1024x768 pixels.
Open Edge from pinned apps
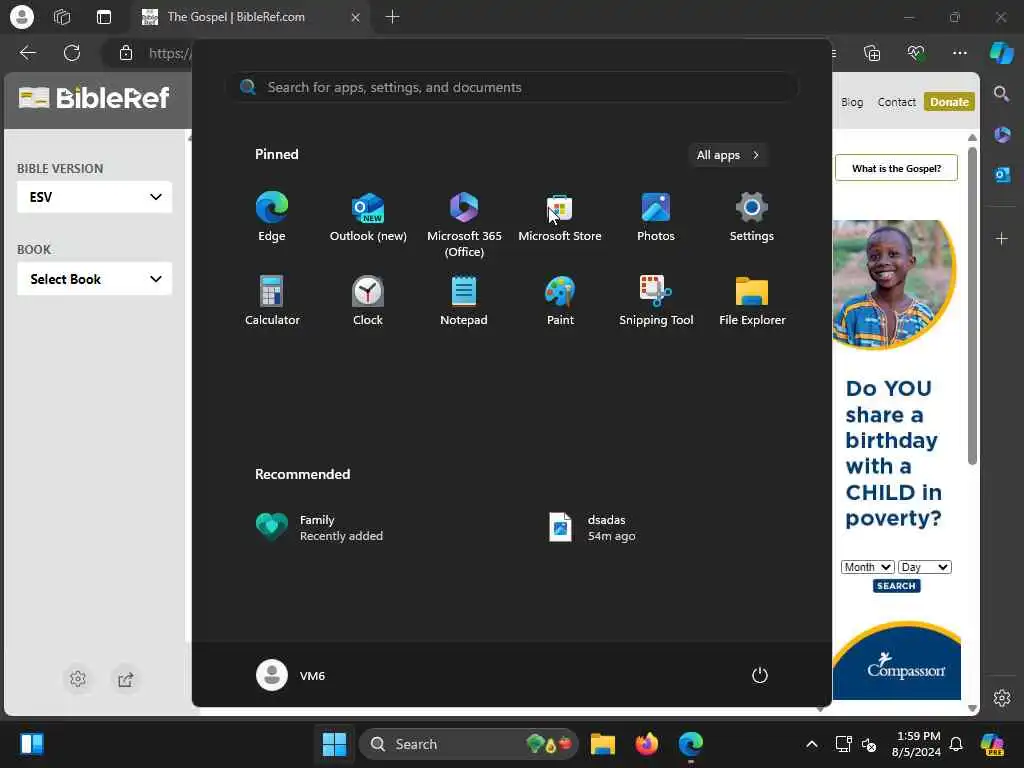pos(272,217)
